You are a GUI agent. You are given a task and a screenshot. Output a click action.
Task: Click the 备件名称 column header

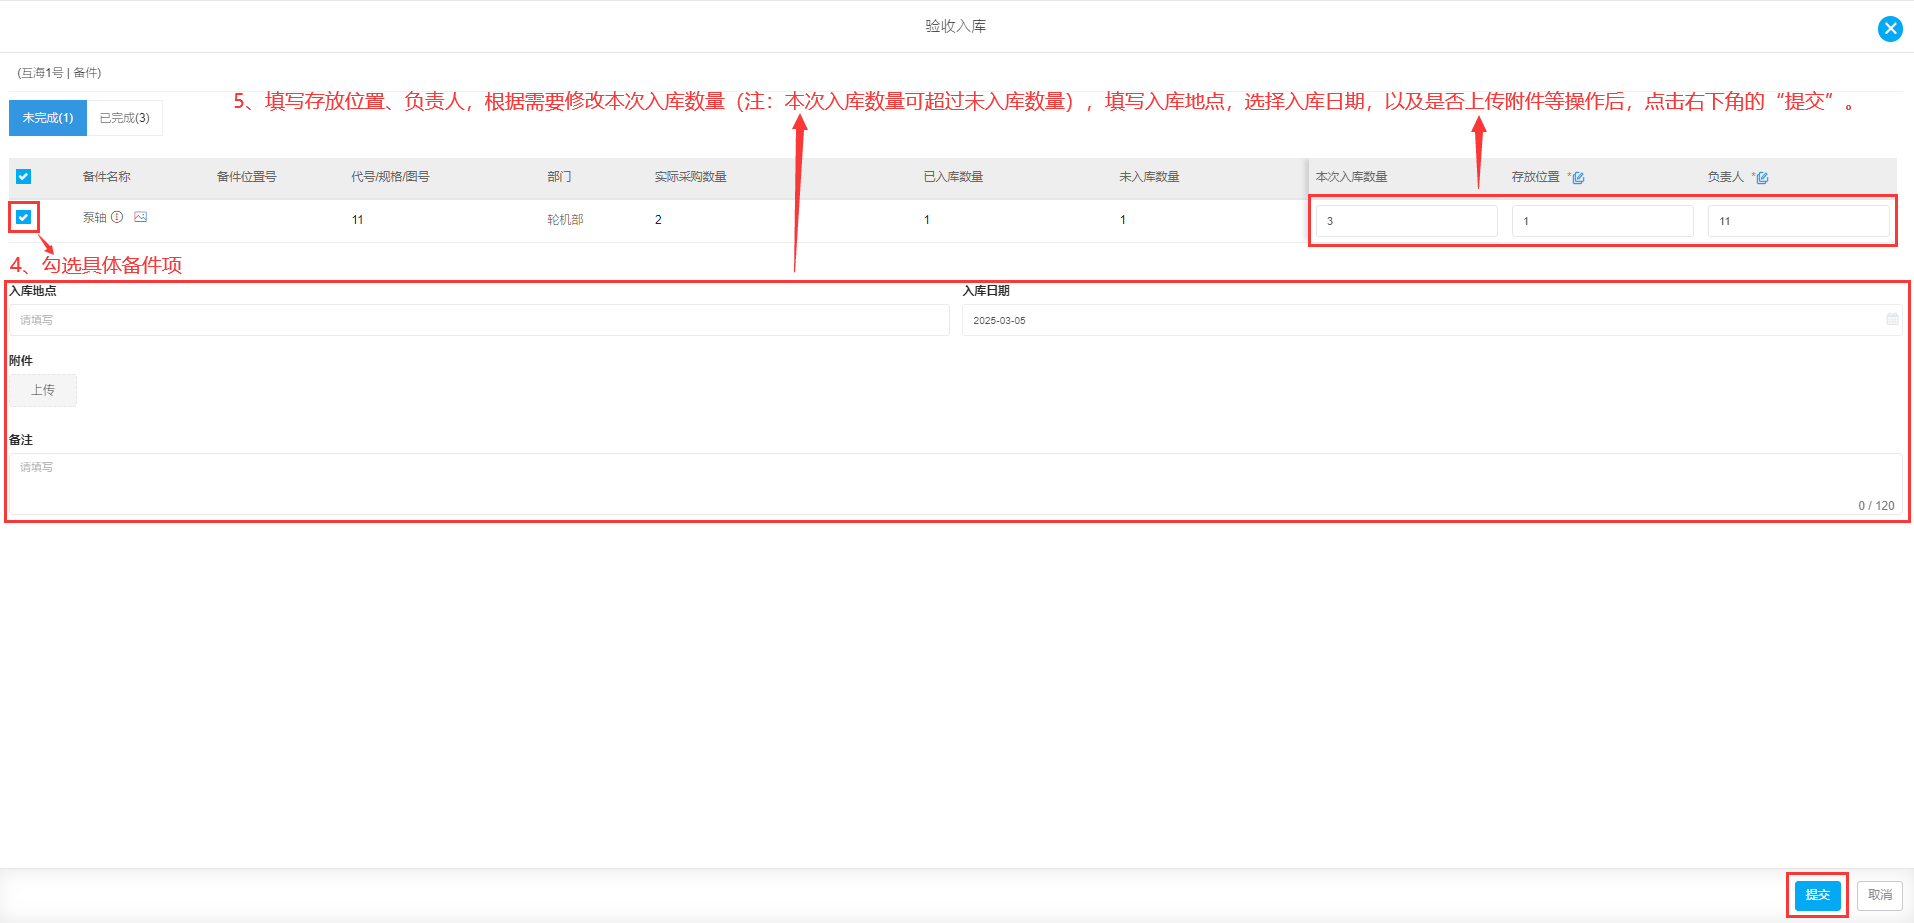pyautogui.click(x=107, y=177)
